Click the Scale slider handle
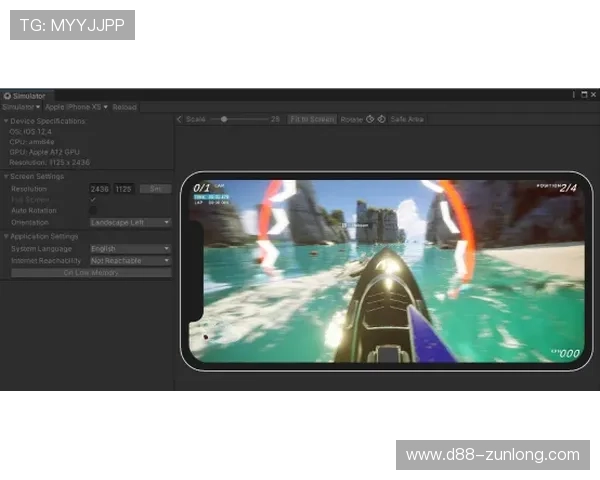600x480 pixels. pos(224,119)
